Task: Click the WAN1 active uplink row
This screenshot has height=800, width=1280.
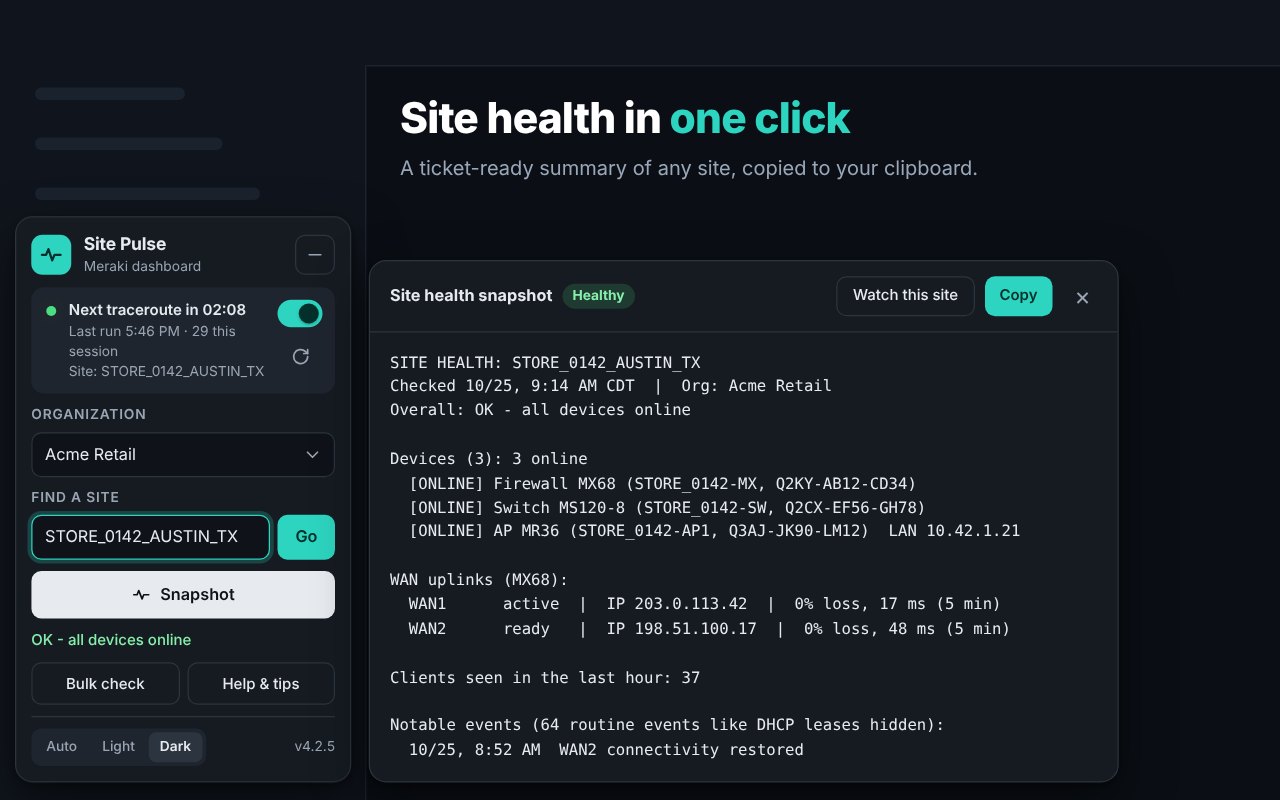Action: (x=704, y=604)
